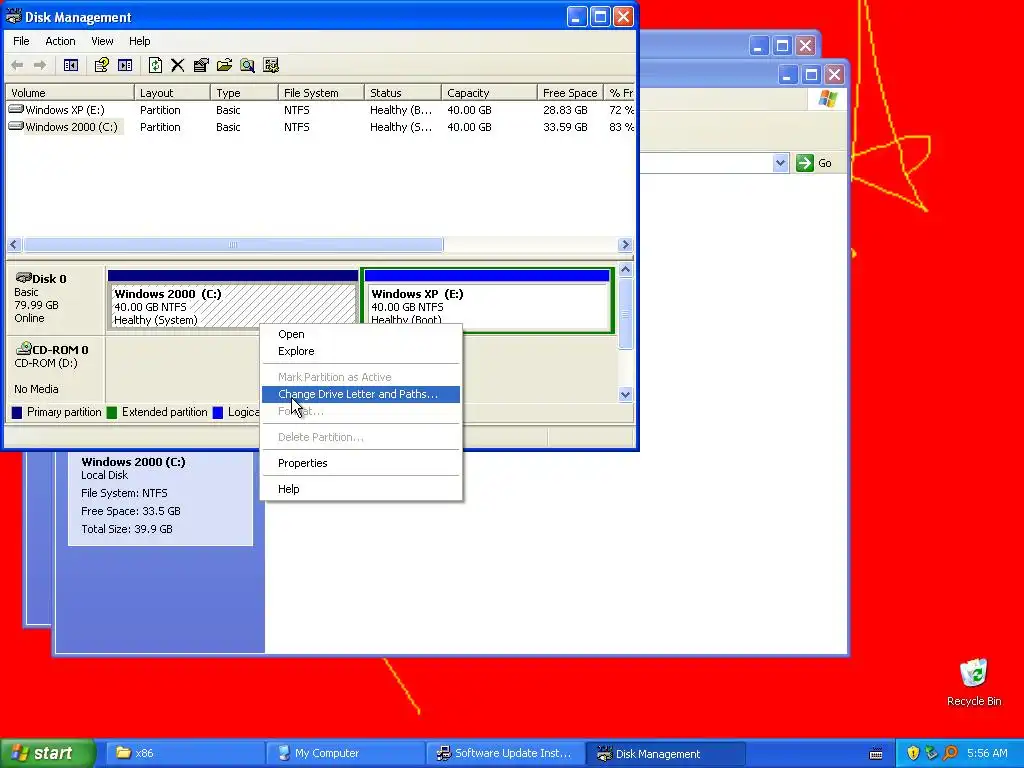1024x768 pixels.
Task: Click the Volume column header
Action: (69, 93)
